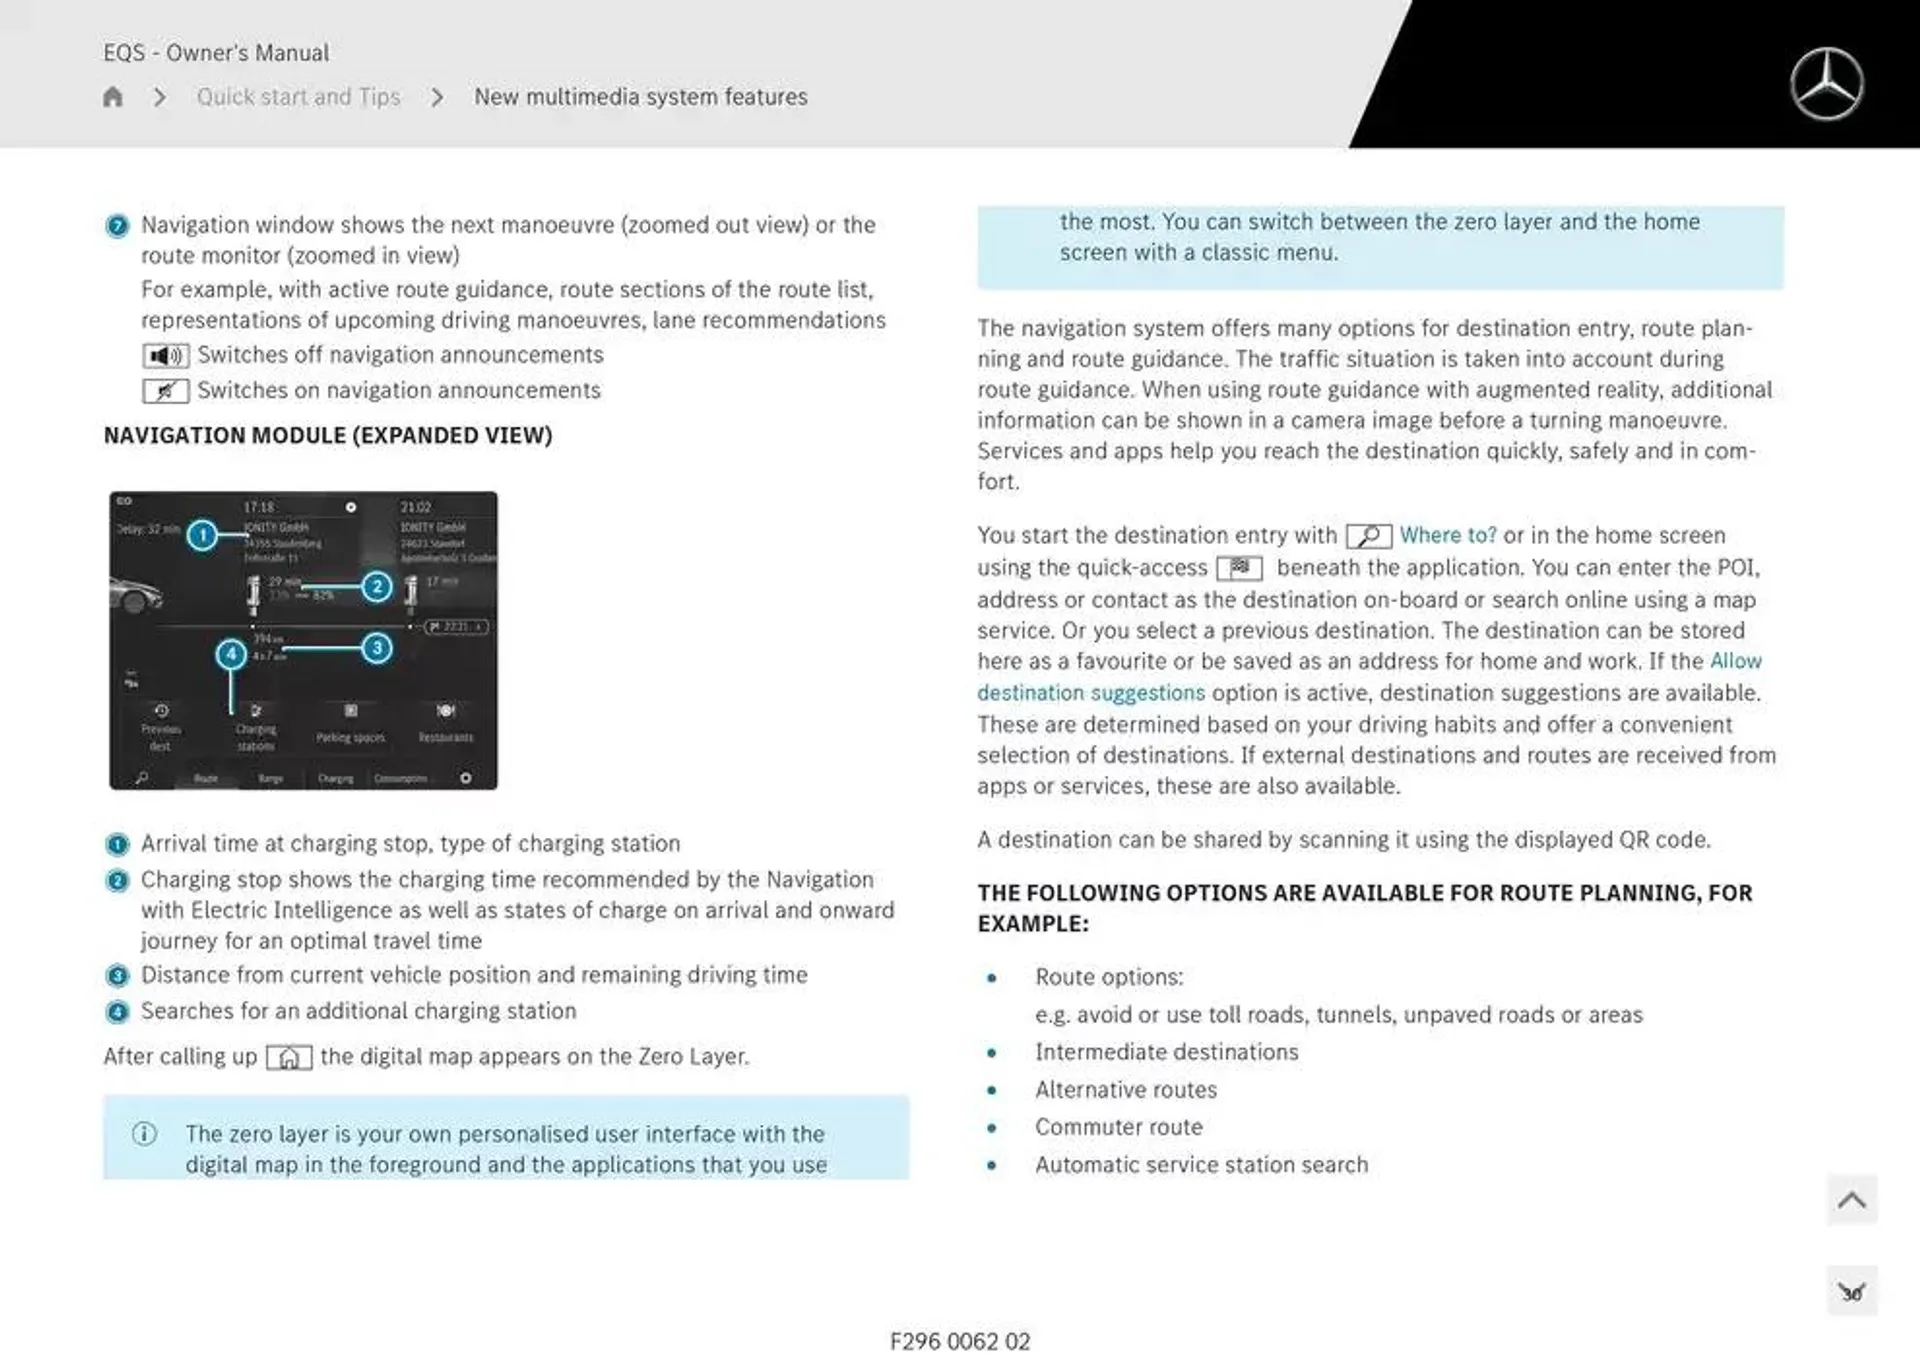The width and height of the screenshot is (1920, 1358).
Task: Open the New multimedia system features section
Action: pos(640,96)
